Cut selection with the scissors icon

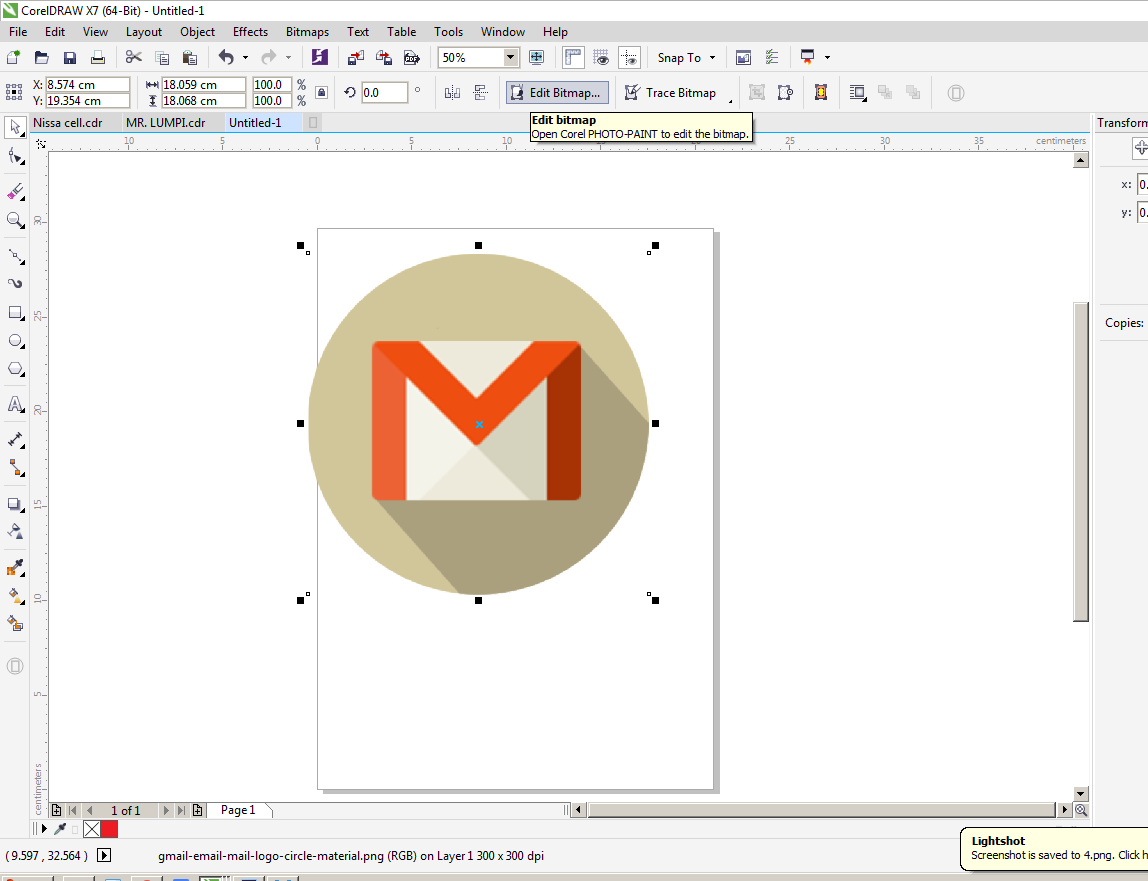[133, 57]
